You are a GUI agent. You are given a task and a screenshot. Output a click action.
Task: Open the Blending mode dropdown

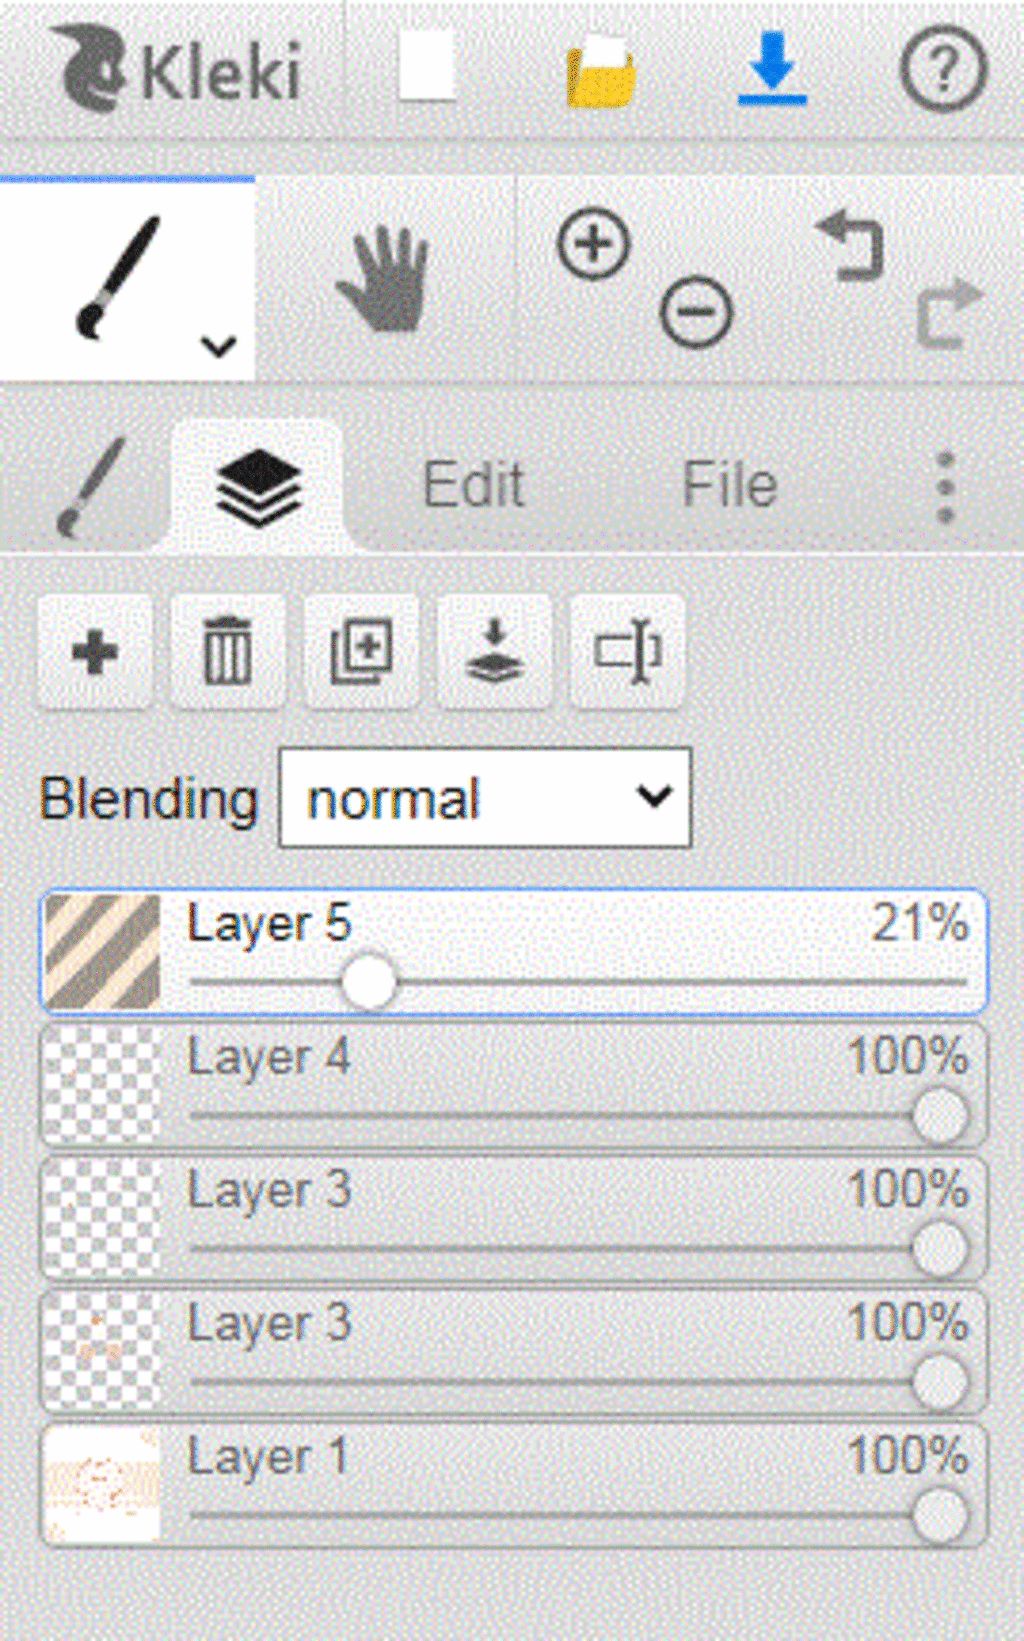coord(485,798)
